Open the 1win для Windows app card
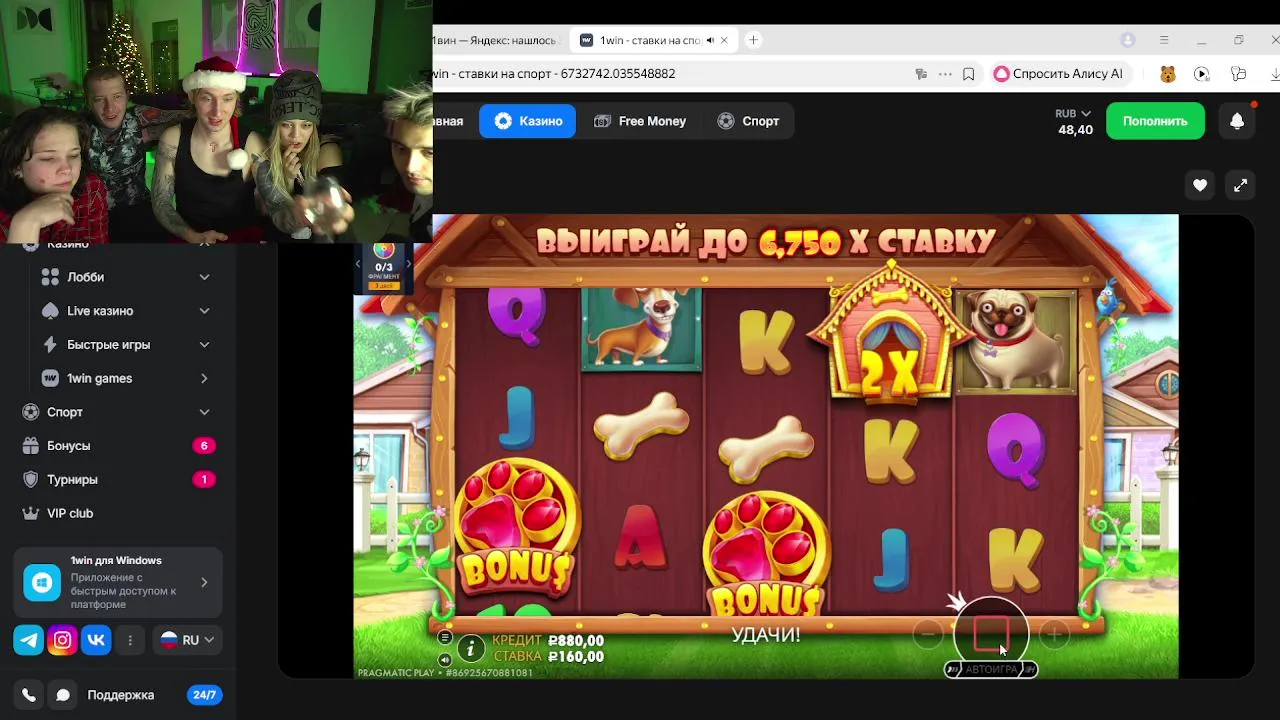Screen dimensions: 1280x720 [117, 582]
